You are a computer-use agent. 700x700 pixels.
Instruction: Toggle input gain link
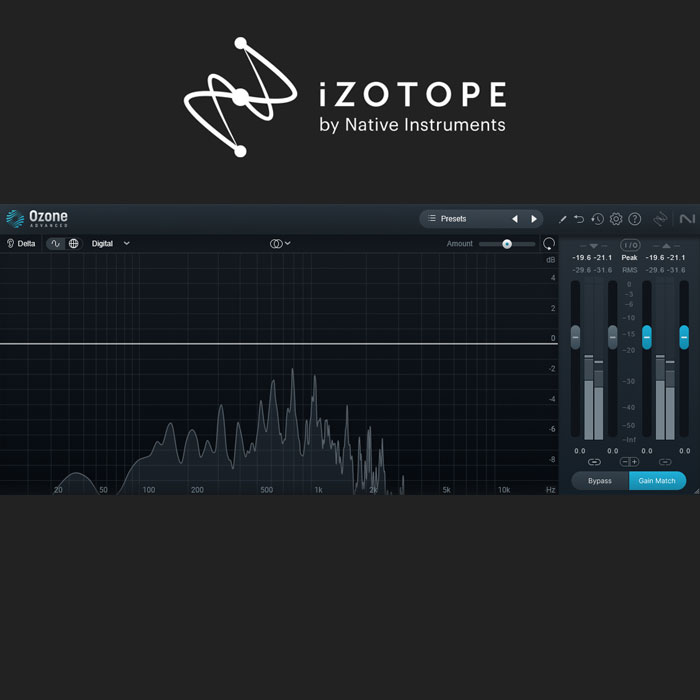594,462
